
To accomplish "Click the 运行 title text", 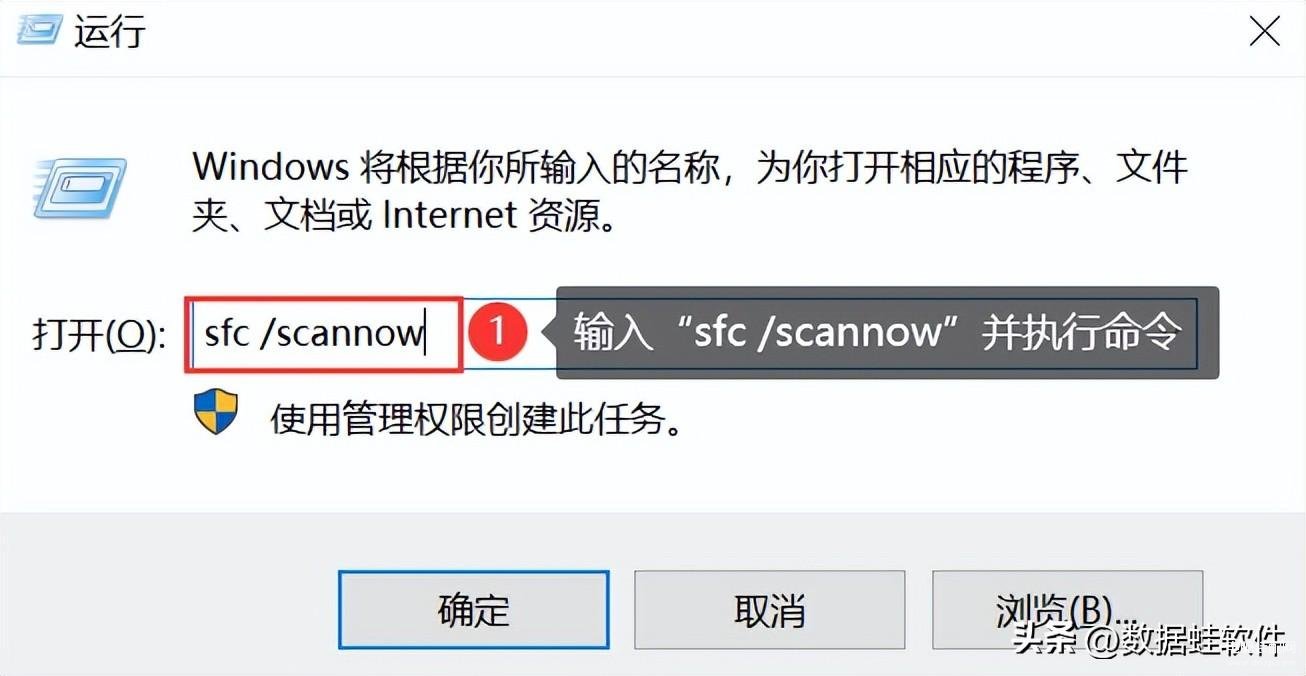I will (x=111, y=32).
